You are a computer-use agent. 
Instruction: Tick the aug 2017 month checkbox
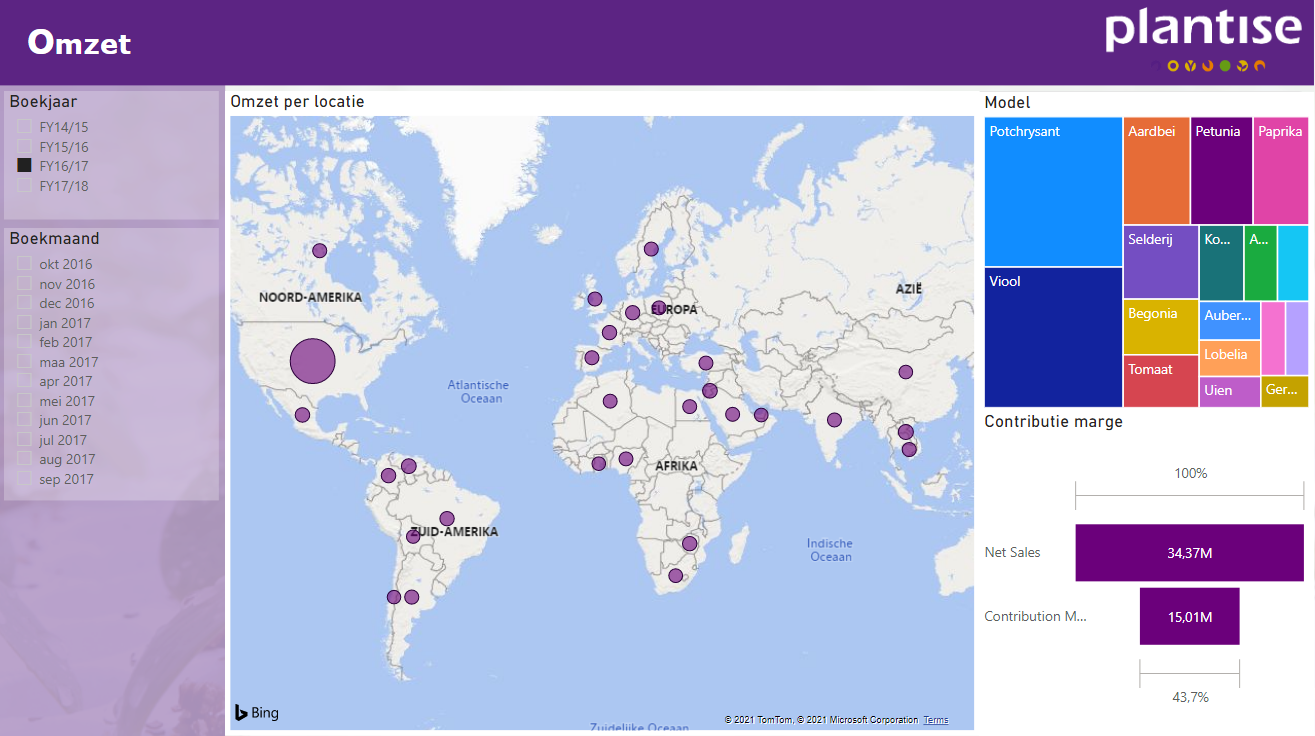click(x=24, y=459)
